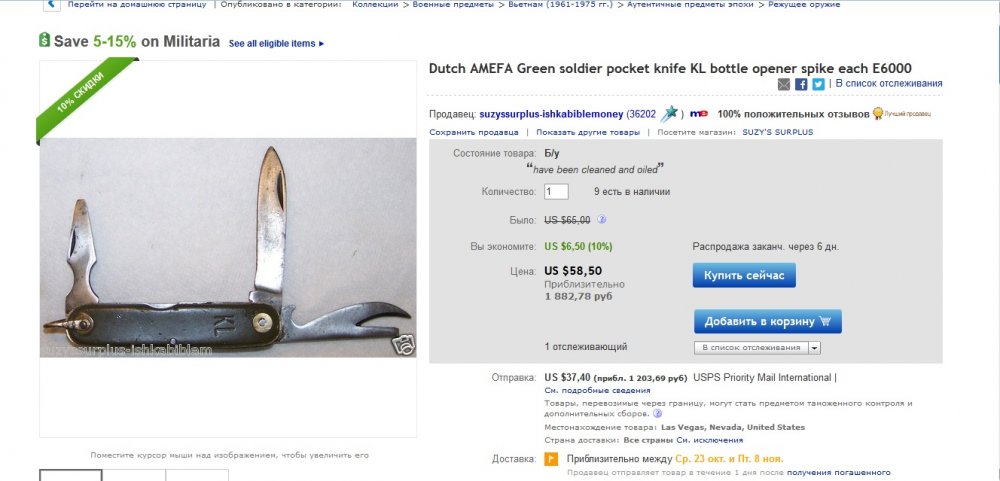The width and height of the screenshot is (1000, 481).
Task: Share listing on Facebook icon
Action: [x=801, y=84]
